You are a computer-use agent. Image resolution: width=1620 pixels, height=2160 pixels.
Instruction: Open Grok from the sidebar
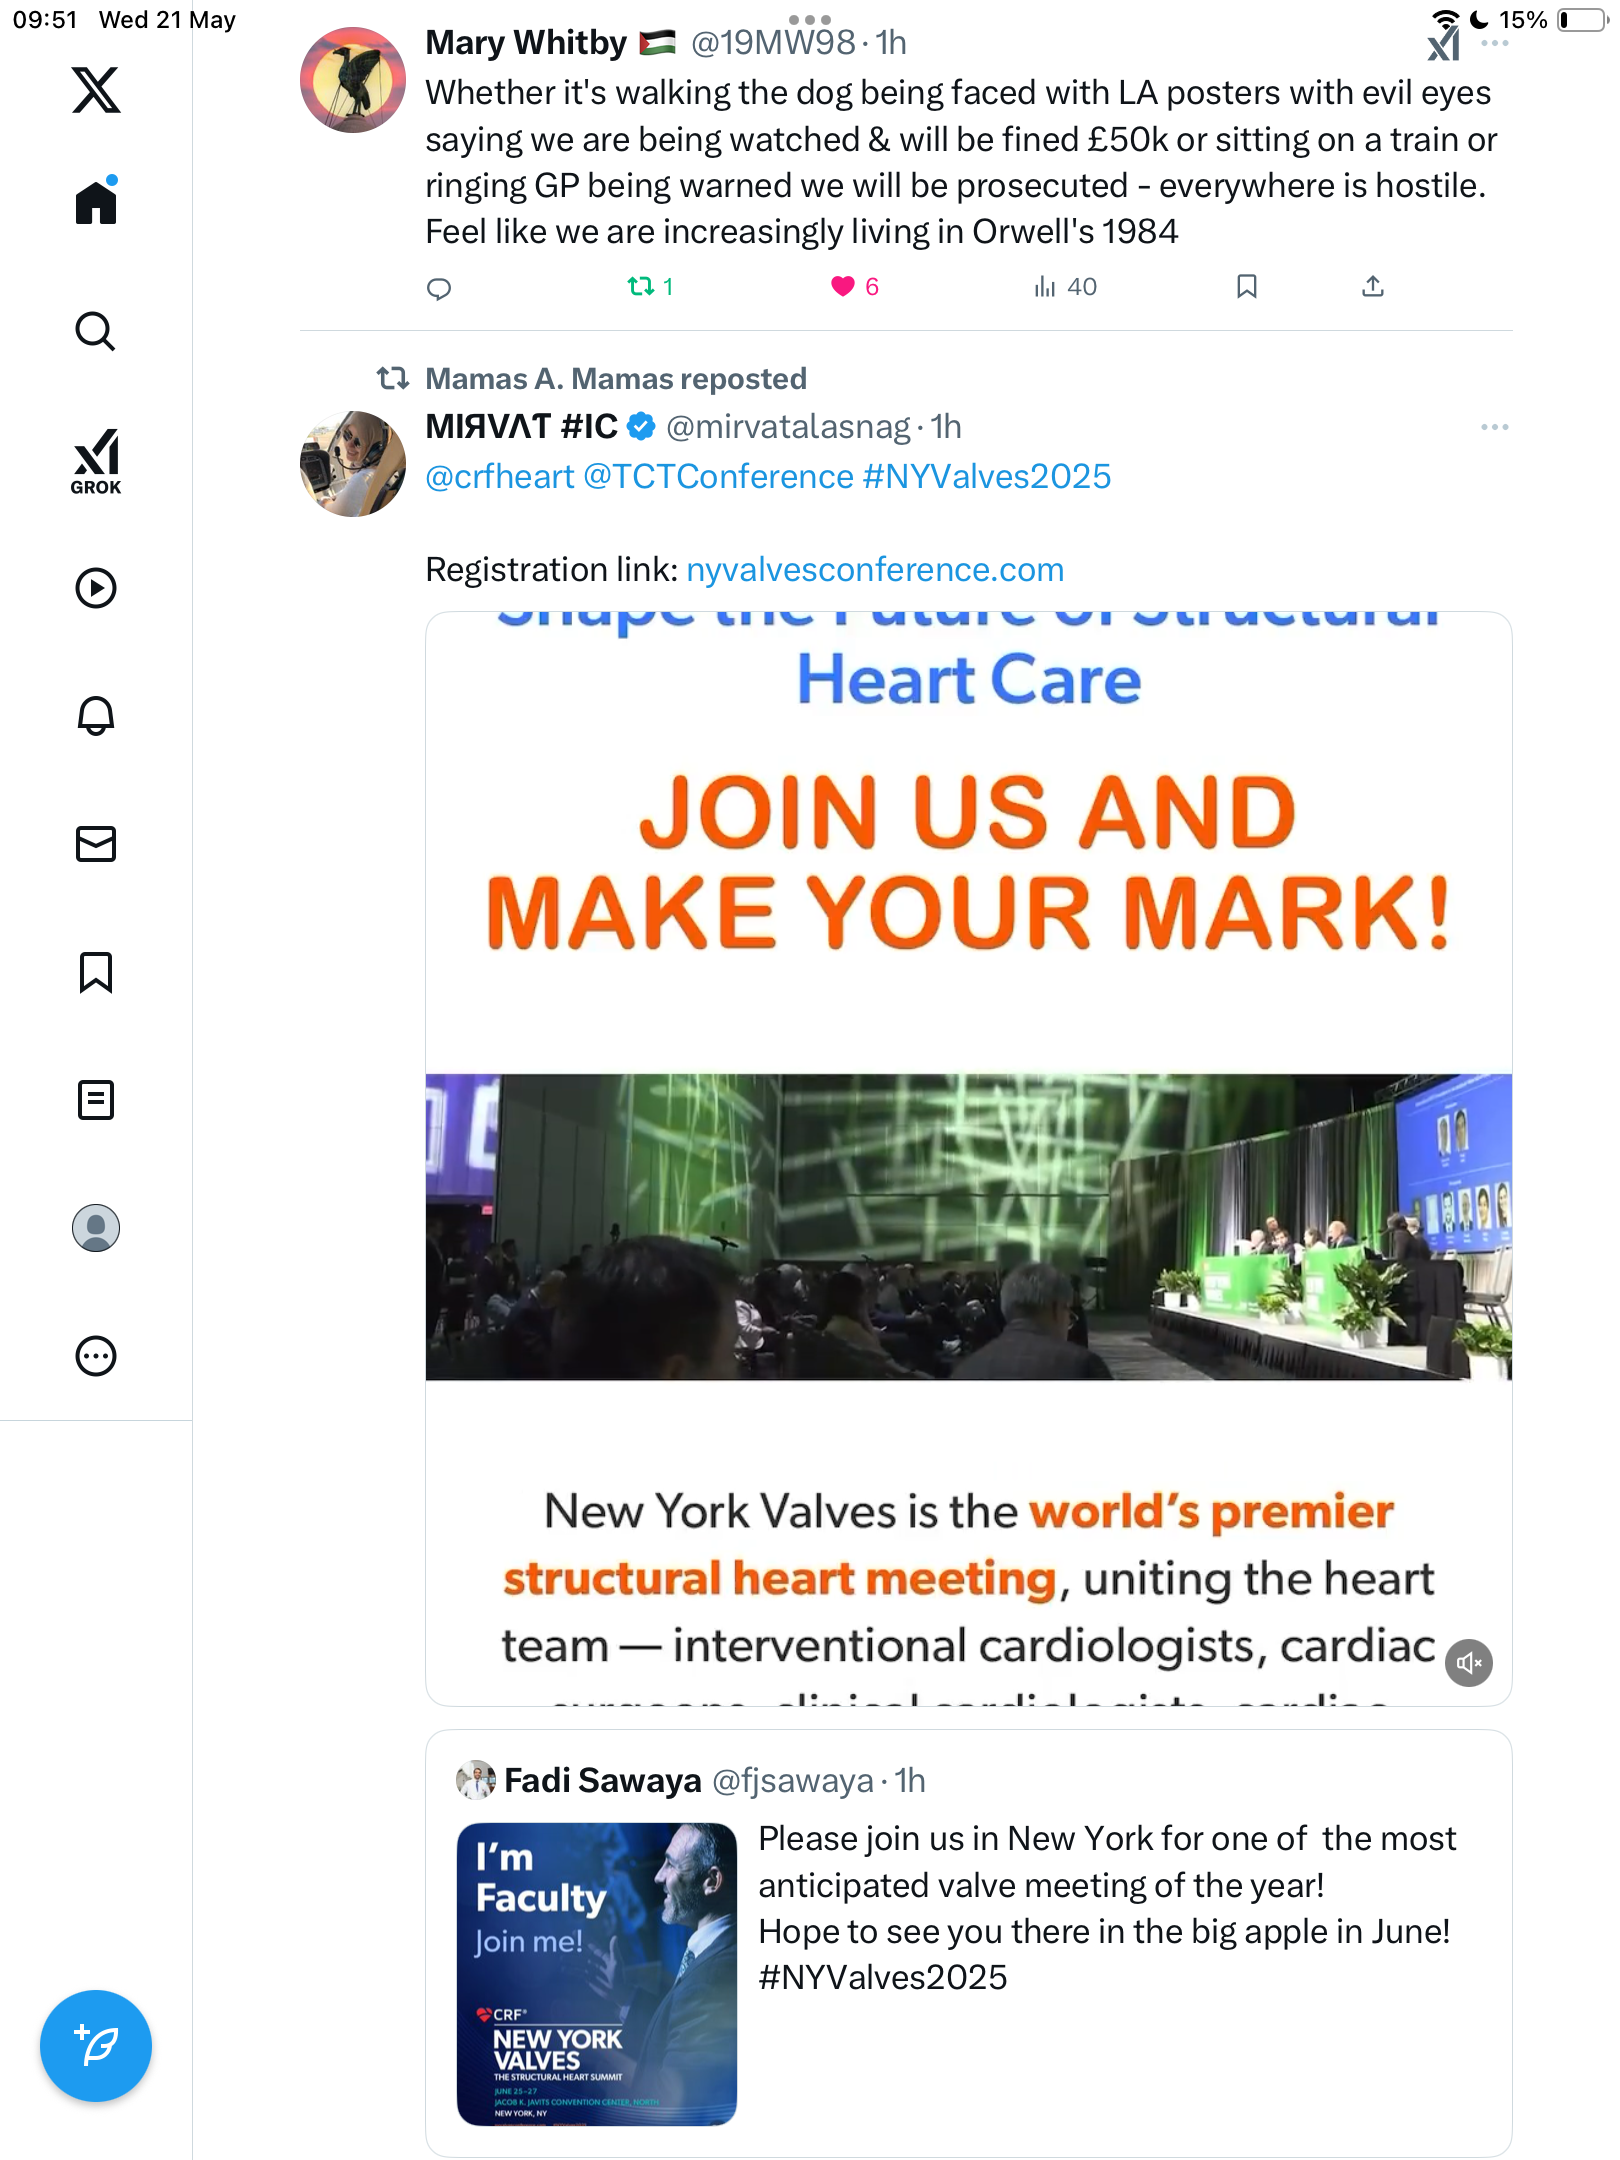96,461
